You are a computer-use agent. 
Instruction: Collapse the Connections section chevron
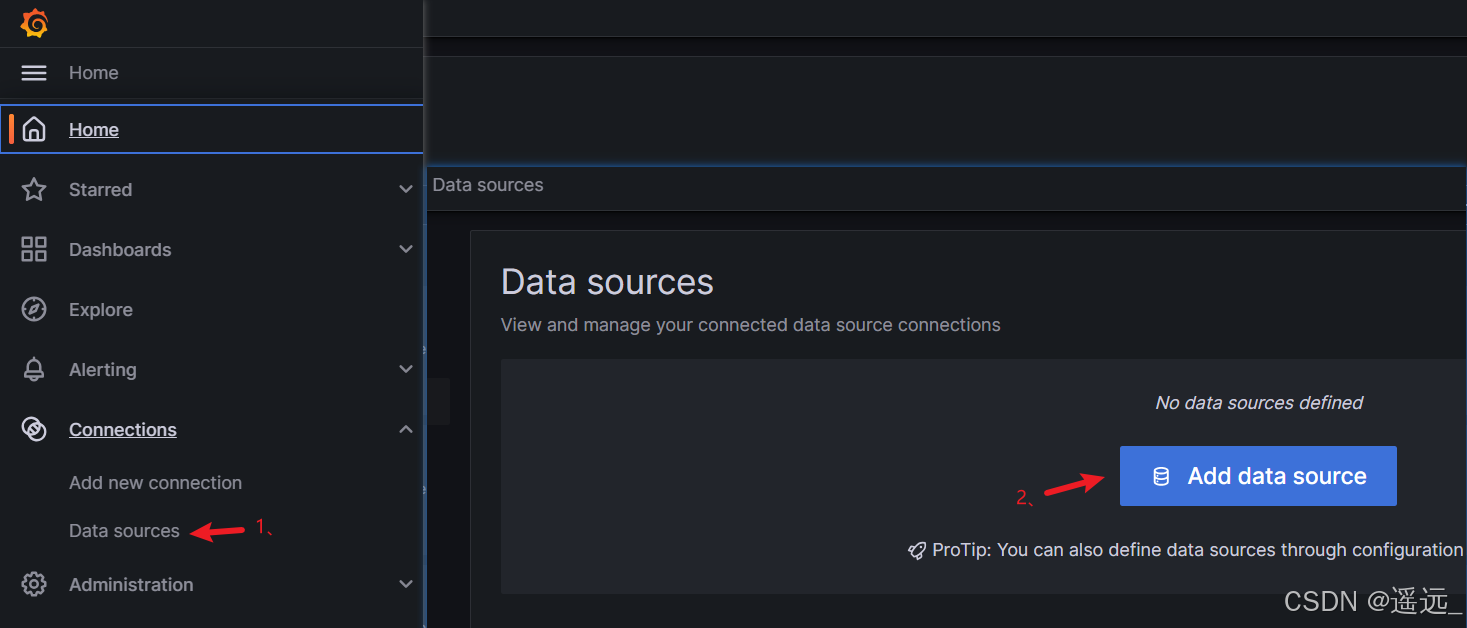405,429
